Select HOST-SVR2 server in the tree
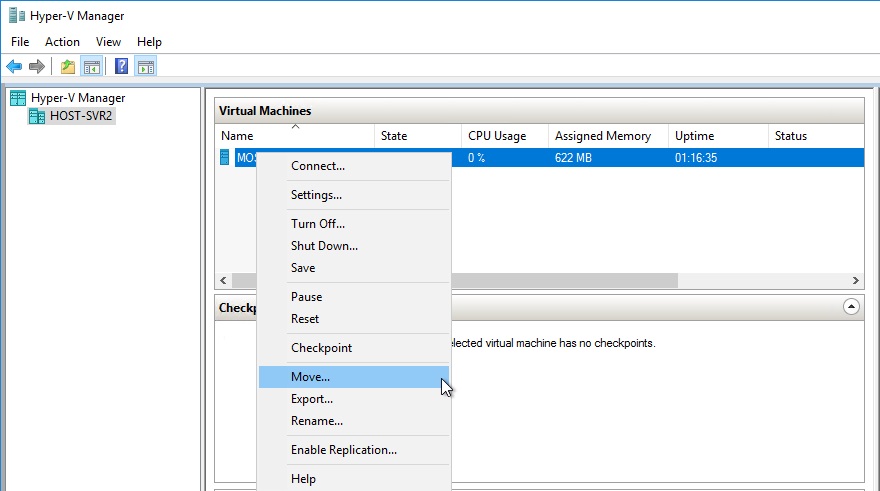880x491 pixels. tap(81, 116)
